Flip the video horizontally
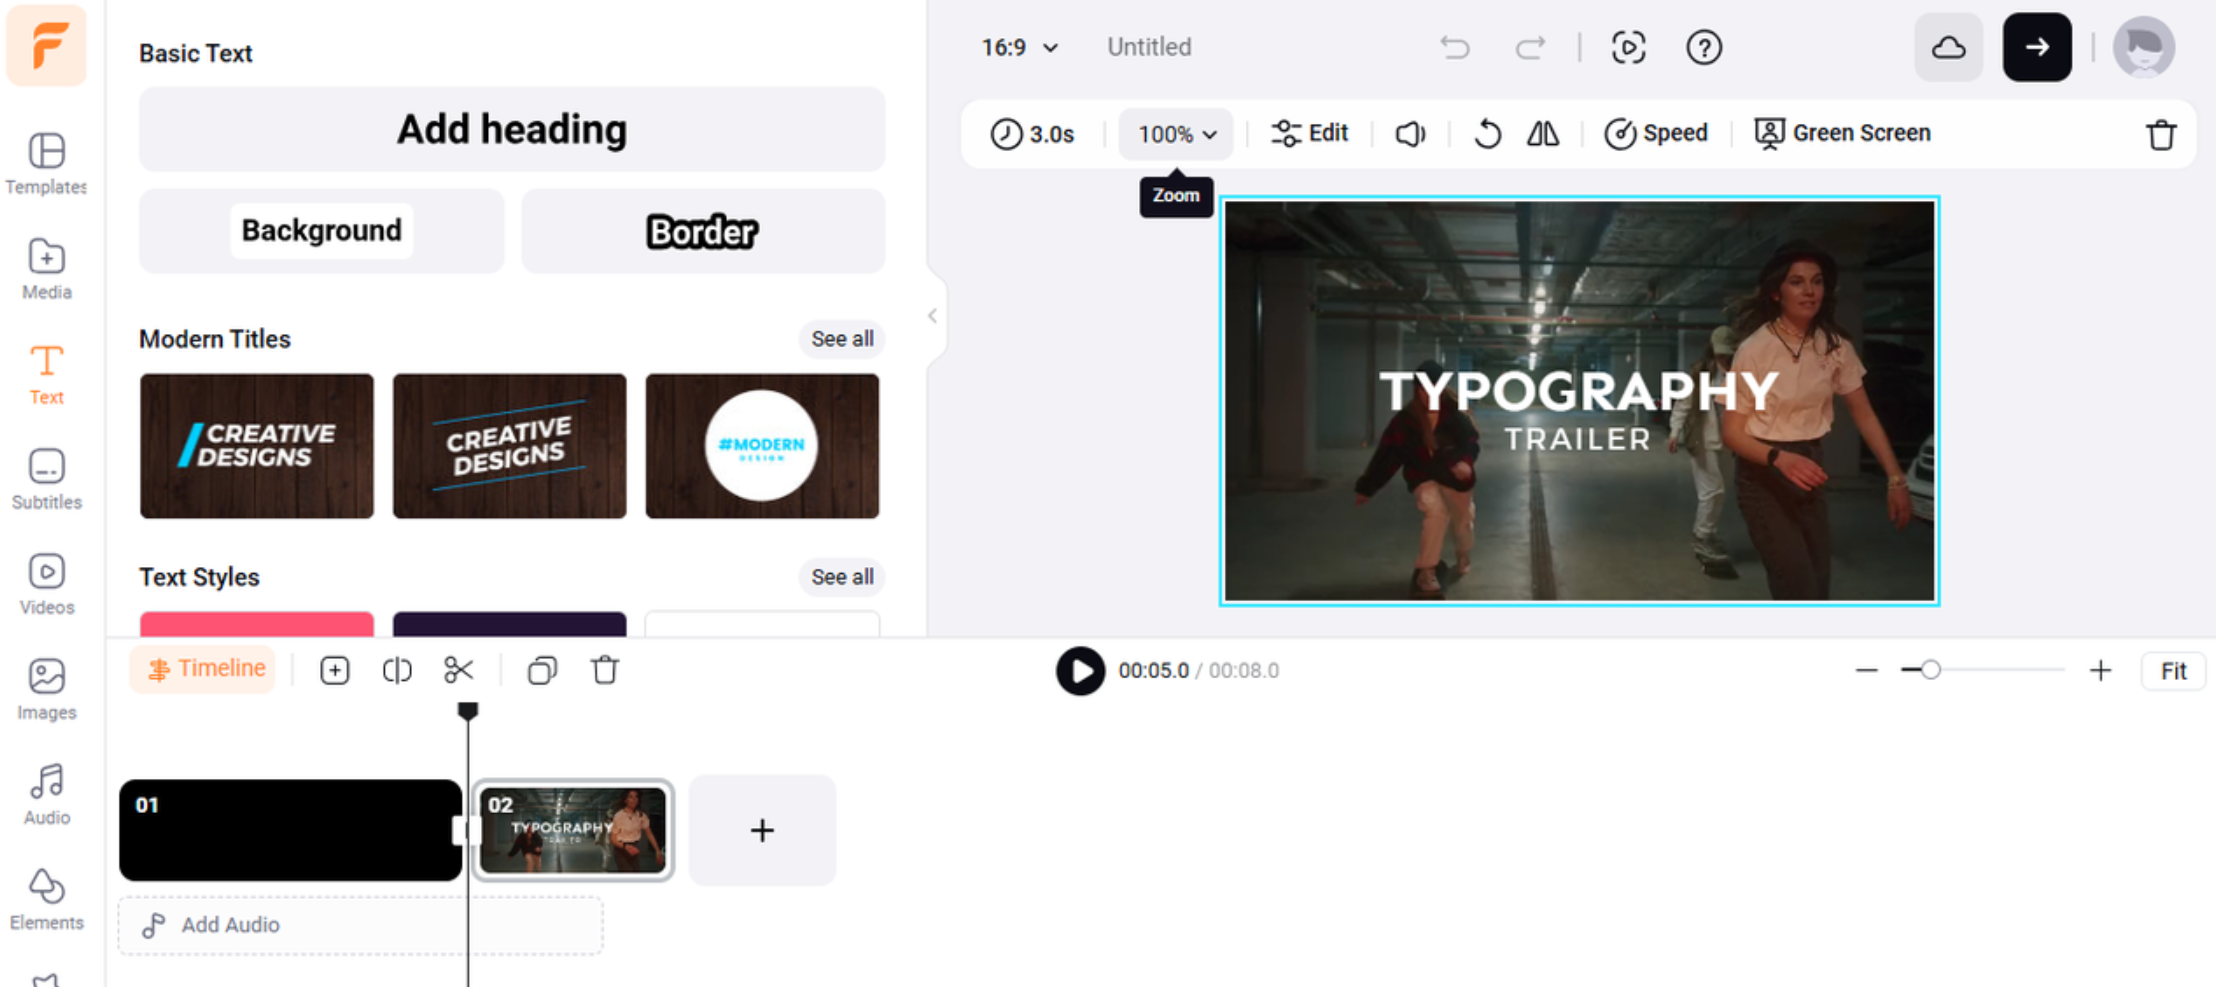Screen dimensions: 2216x987 [1541, 133]
